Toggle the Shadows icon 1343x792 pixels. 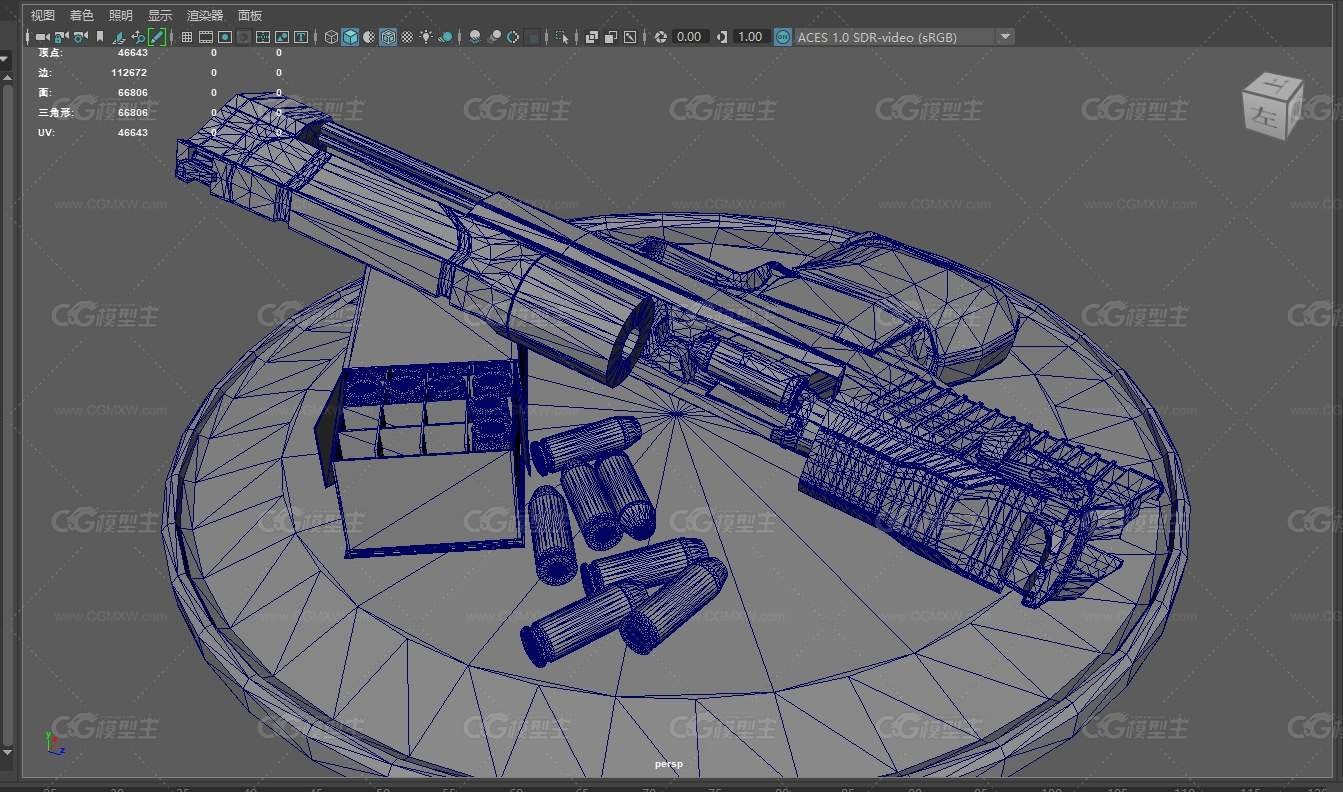click(x=445, y=37)
